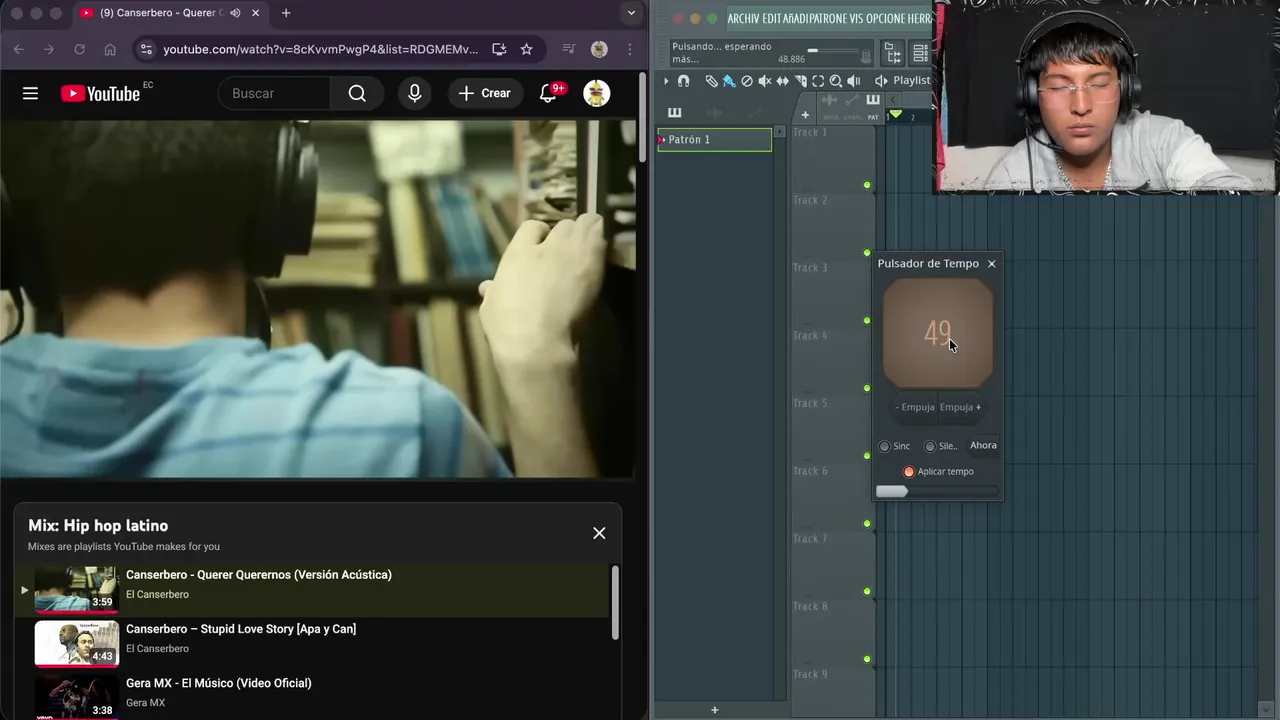Select the Delete tool in playlist toolbar

pos(747,81)
